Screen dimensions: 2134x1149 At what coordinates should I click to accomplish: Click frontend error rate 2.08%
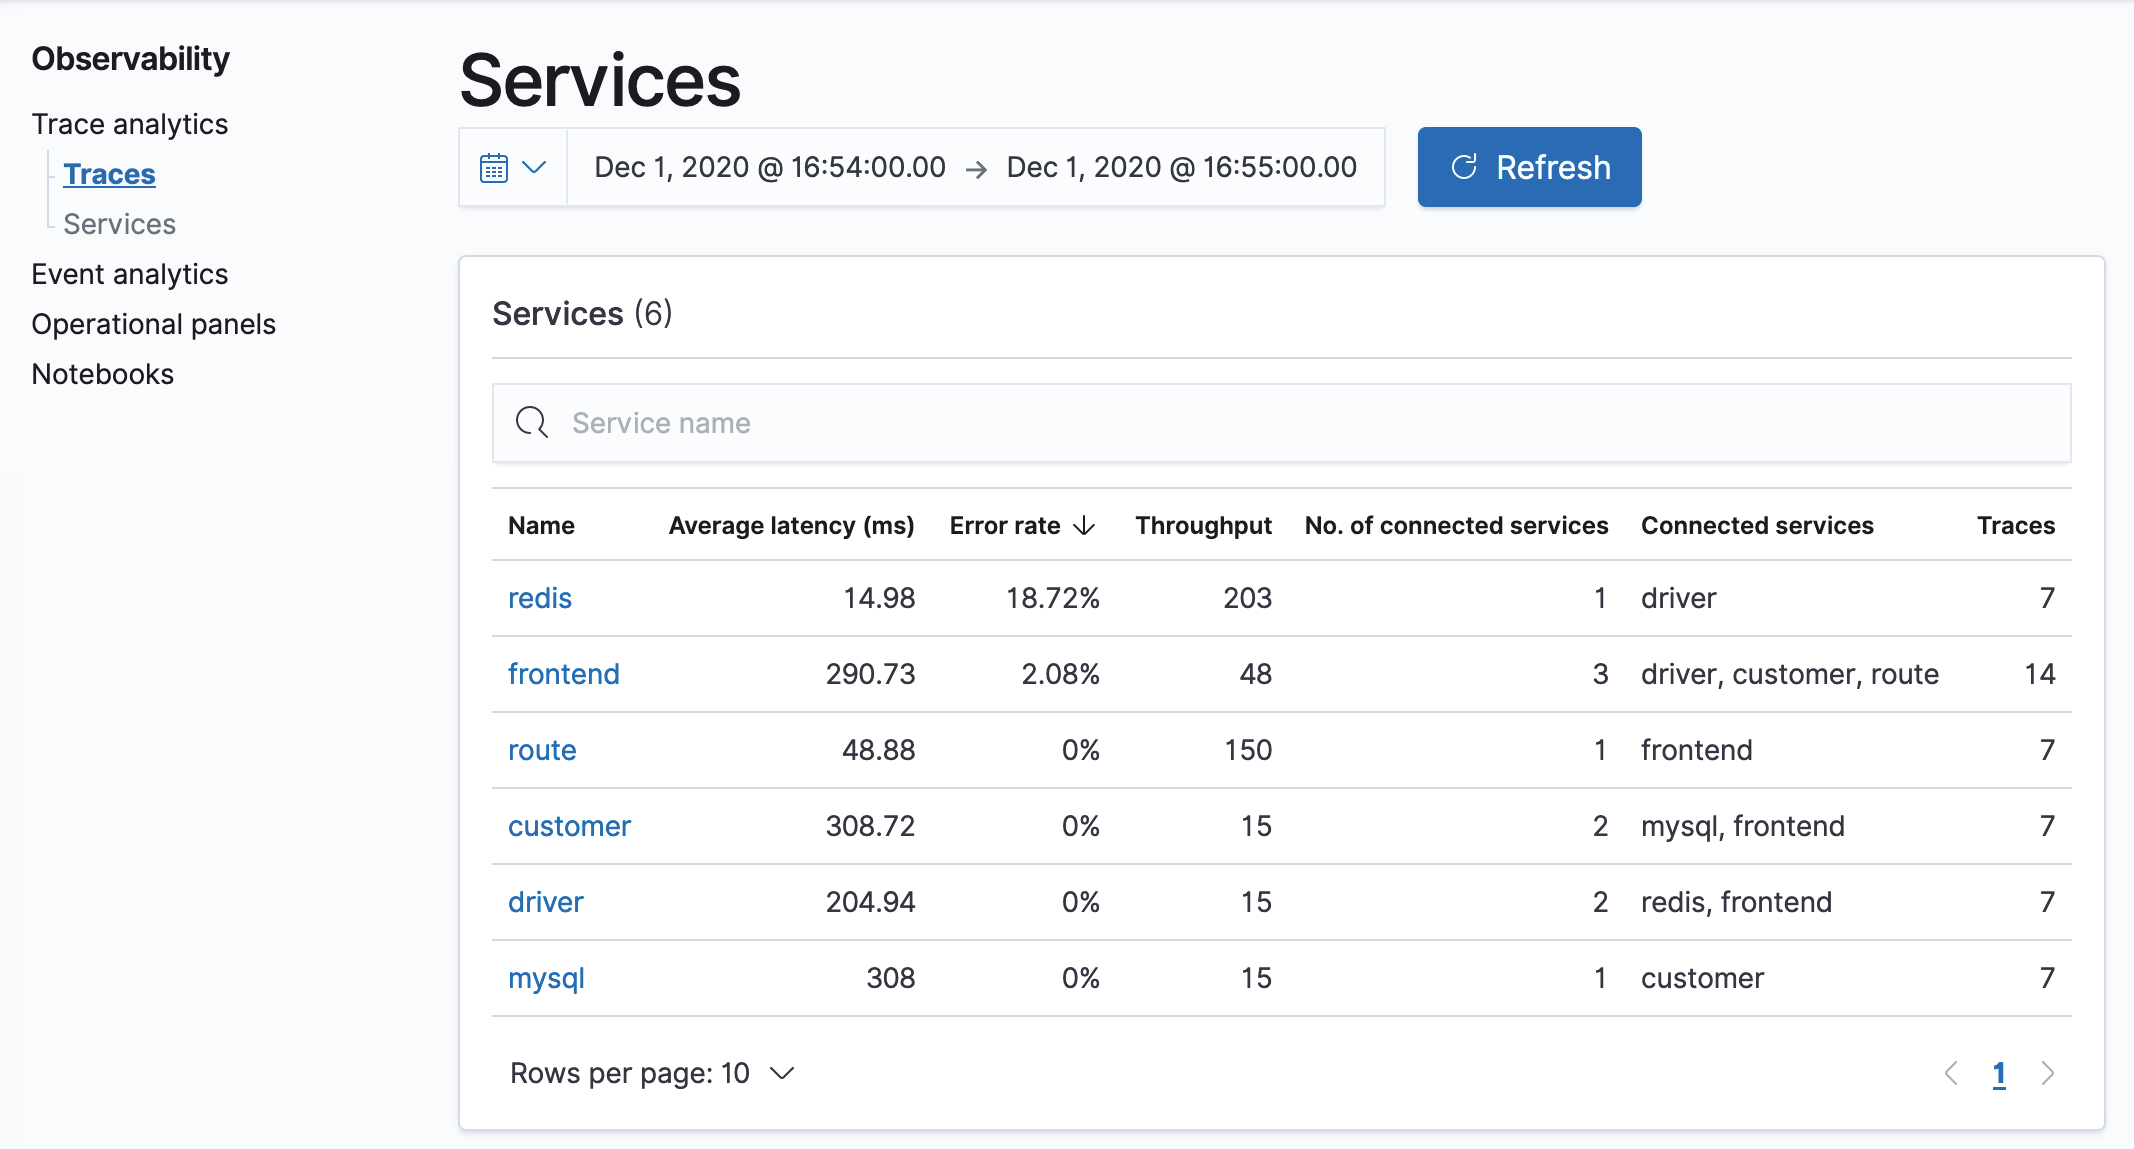(1060, 674)
